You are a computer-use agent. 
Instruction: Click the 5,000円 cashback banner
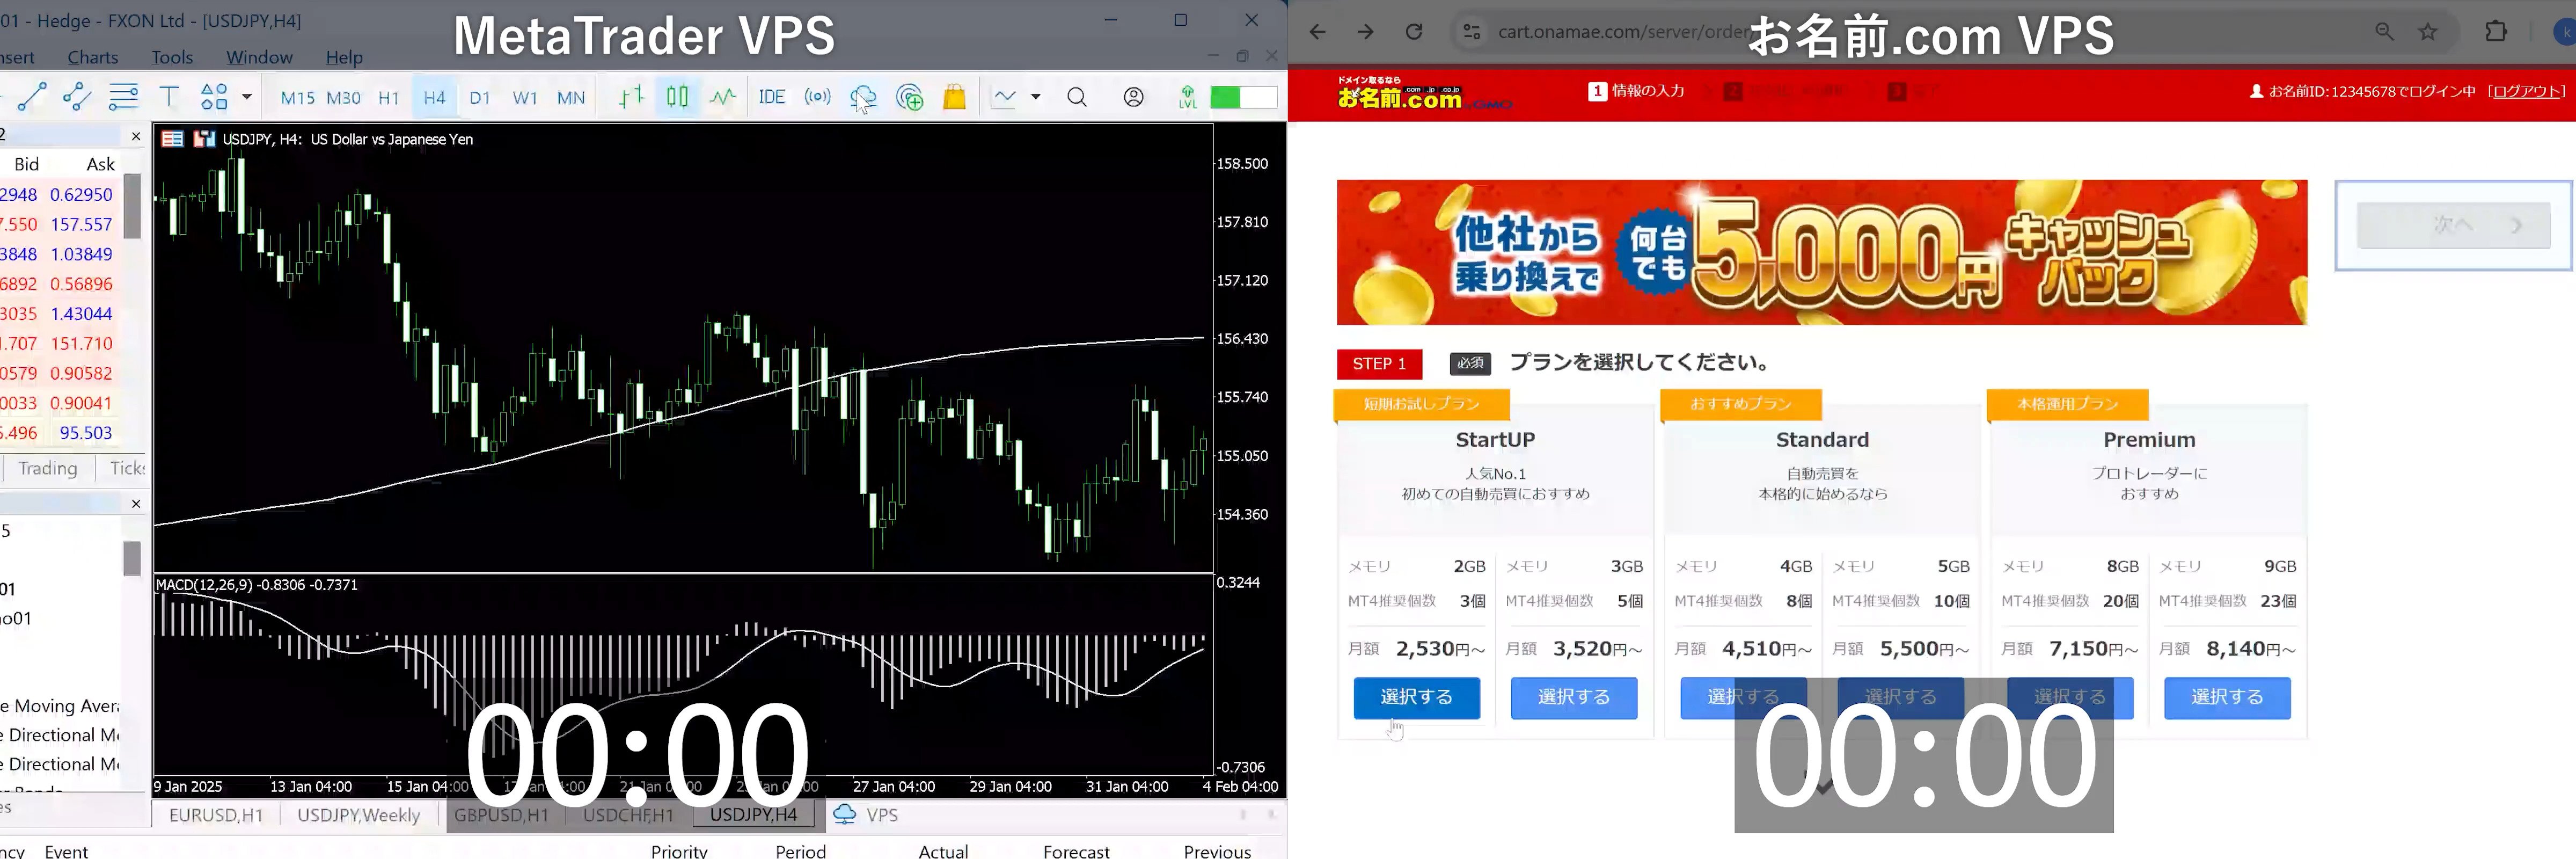point(1822,252)
